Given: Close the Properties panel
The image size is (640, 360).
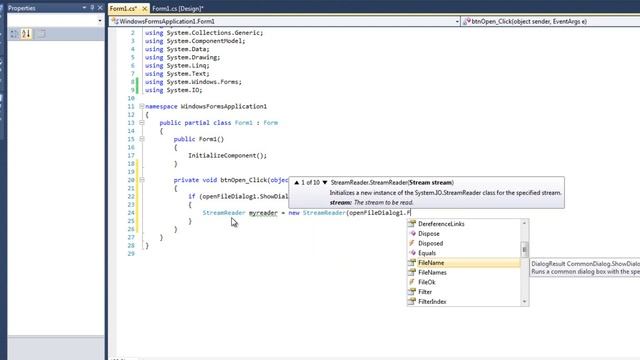Looking at the screenshot, I should tap(100, 8).
